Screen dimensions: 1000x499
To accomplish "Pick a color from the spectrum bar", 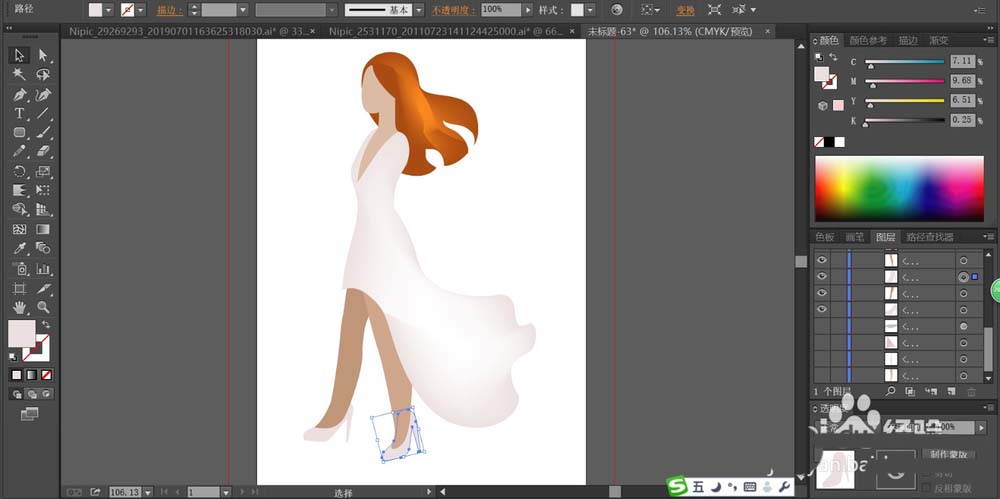I will pyautogui.click(x=898, y=187).
